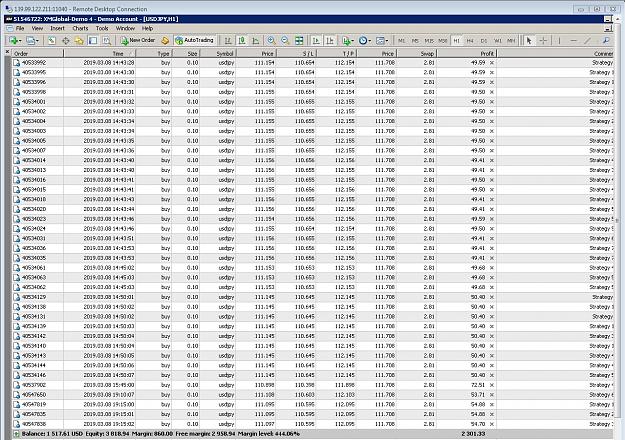Image resolution: width=625 pixels, height=440 pixels.
Task: Toggle the Auto Scroll chart icon
Action: [316, 40]
